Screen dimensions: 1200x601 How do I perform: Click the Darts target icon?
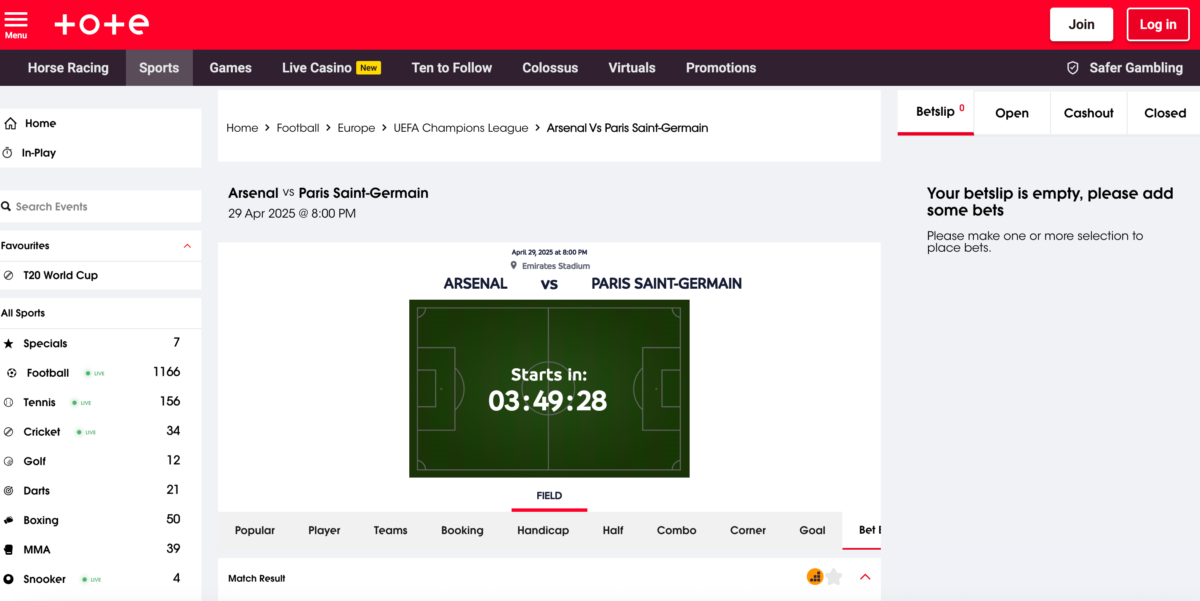click(x=9, y=491)
